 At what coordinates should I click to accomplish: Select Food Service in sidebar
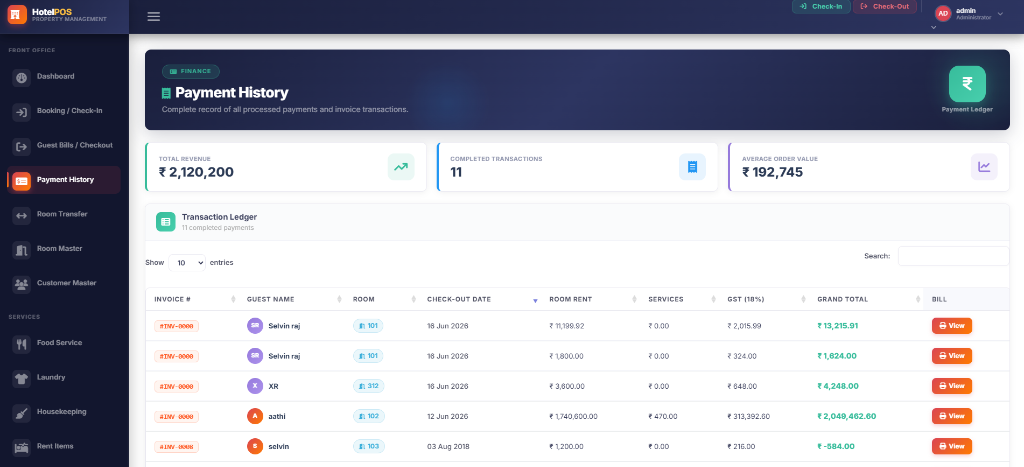click(x=64, y=344)
